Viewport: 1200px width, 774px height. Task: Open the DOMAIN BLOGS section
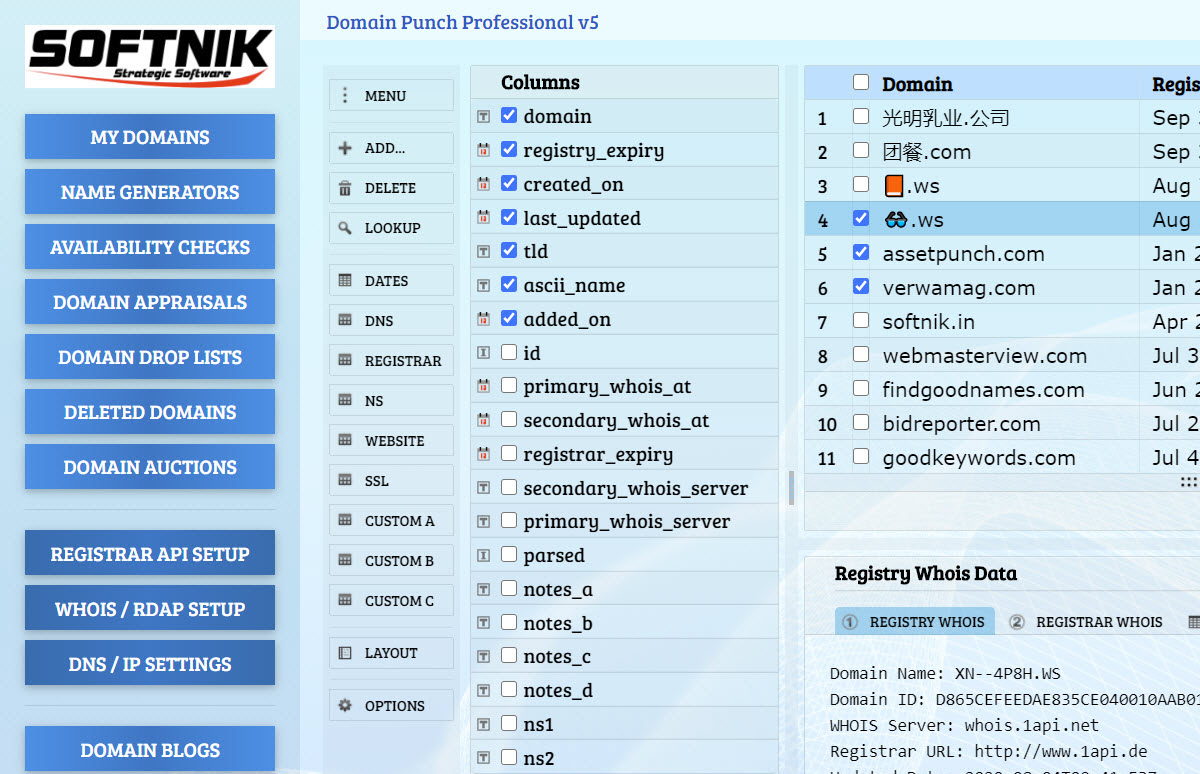click(x=150, y=750)
